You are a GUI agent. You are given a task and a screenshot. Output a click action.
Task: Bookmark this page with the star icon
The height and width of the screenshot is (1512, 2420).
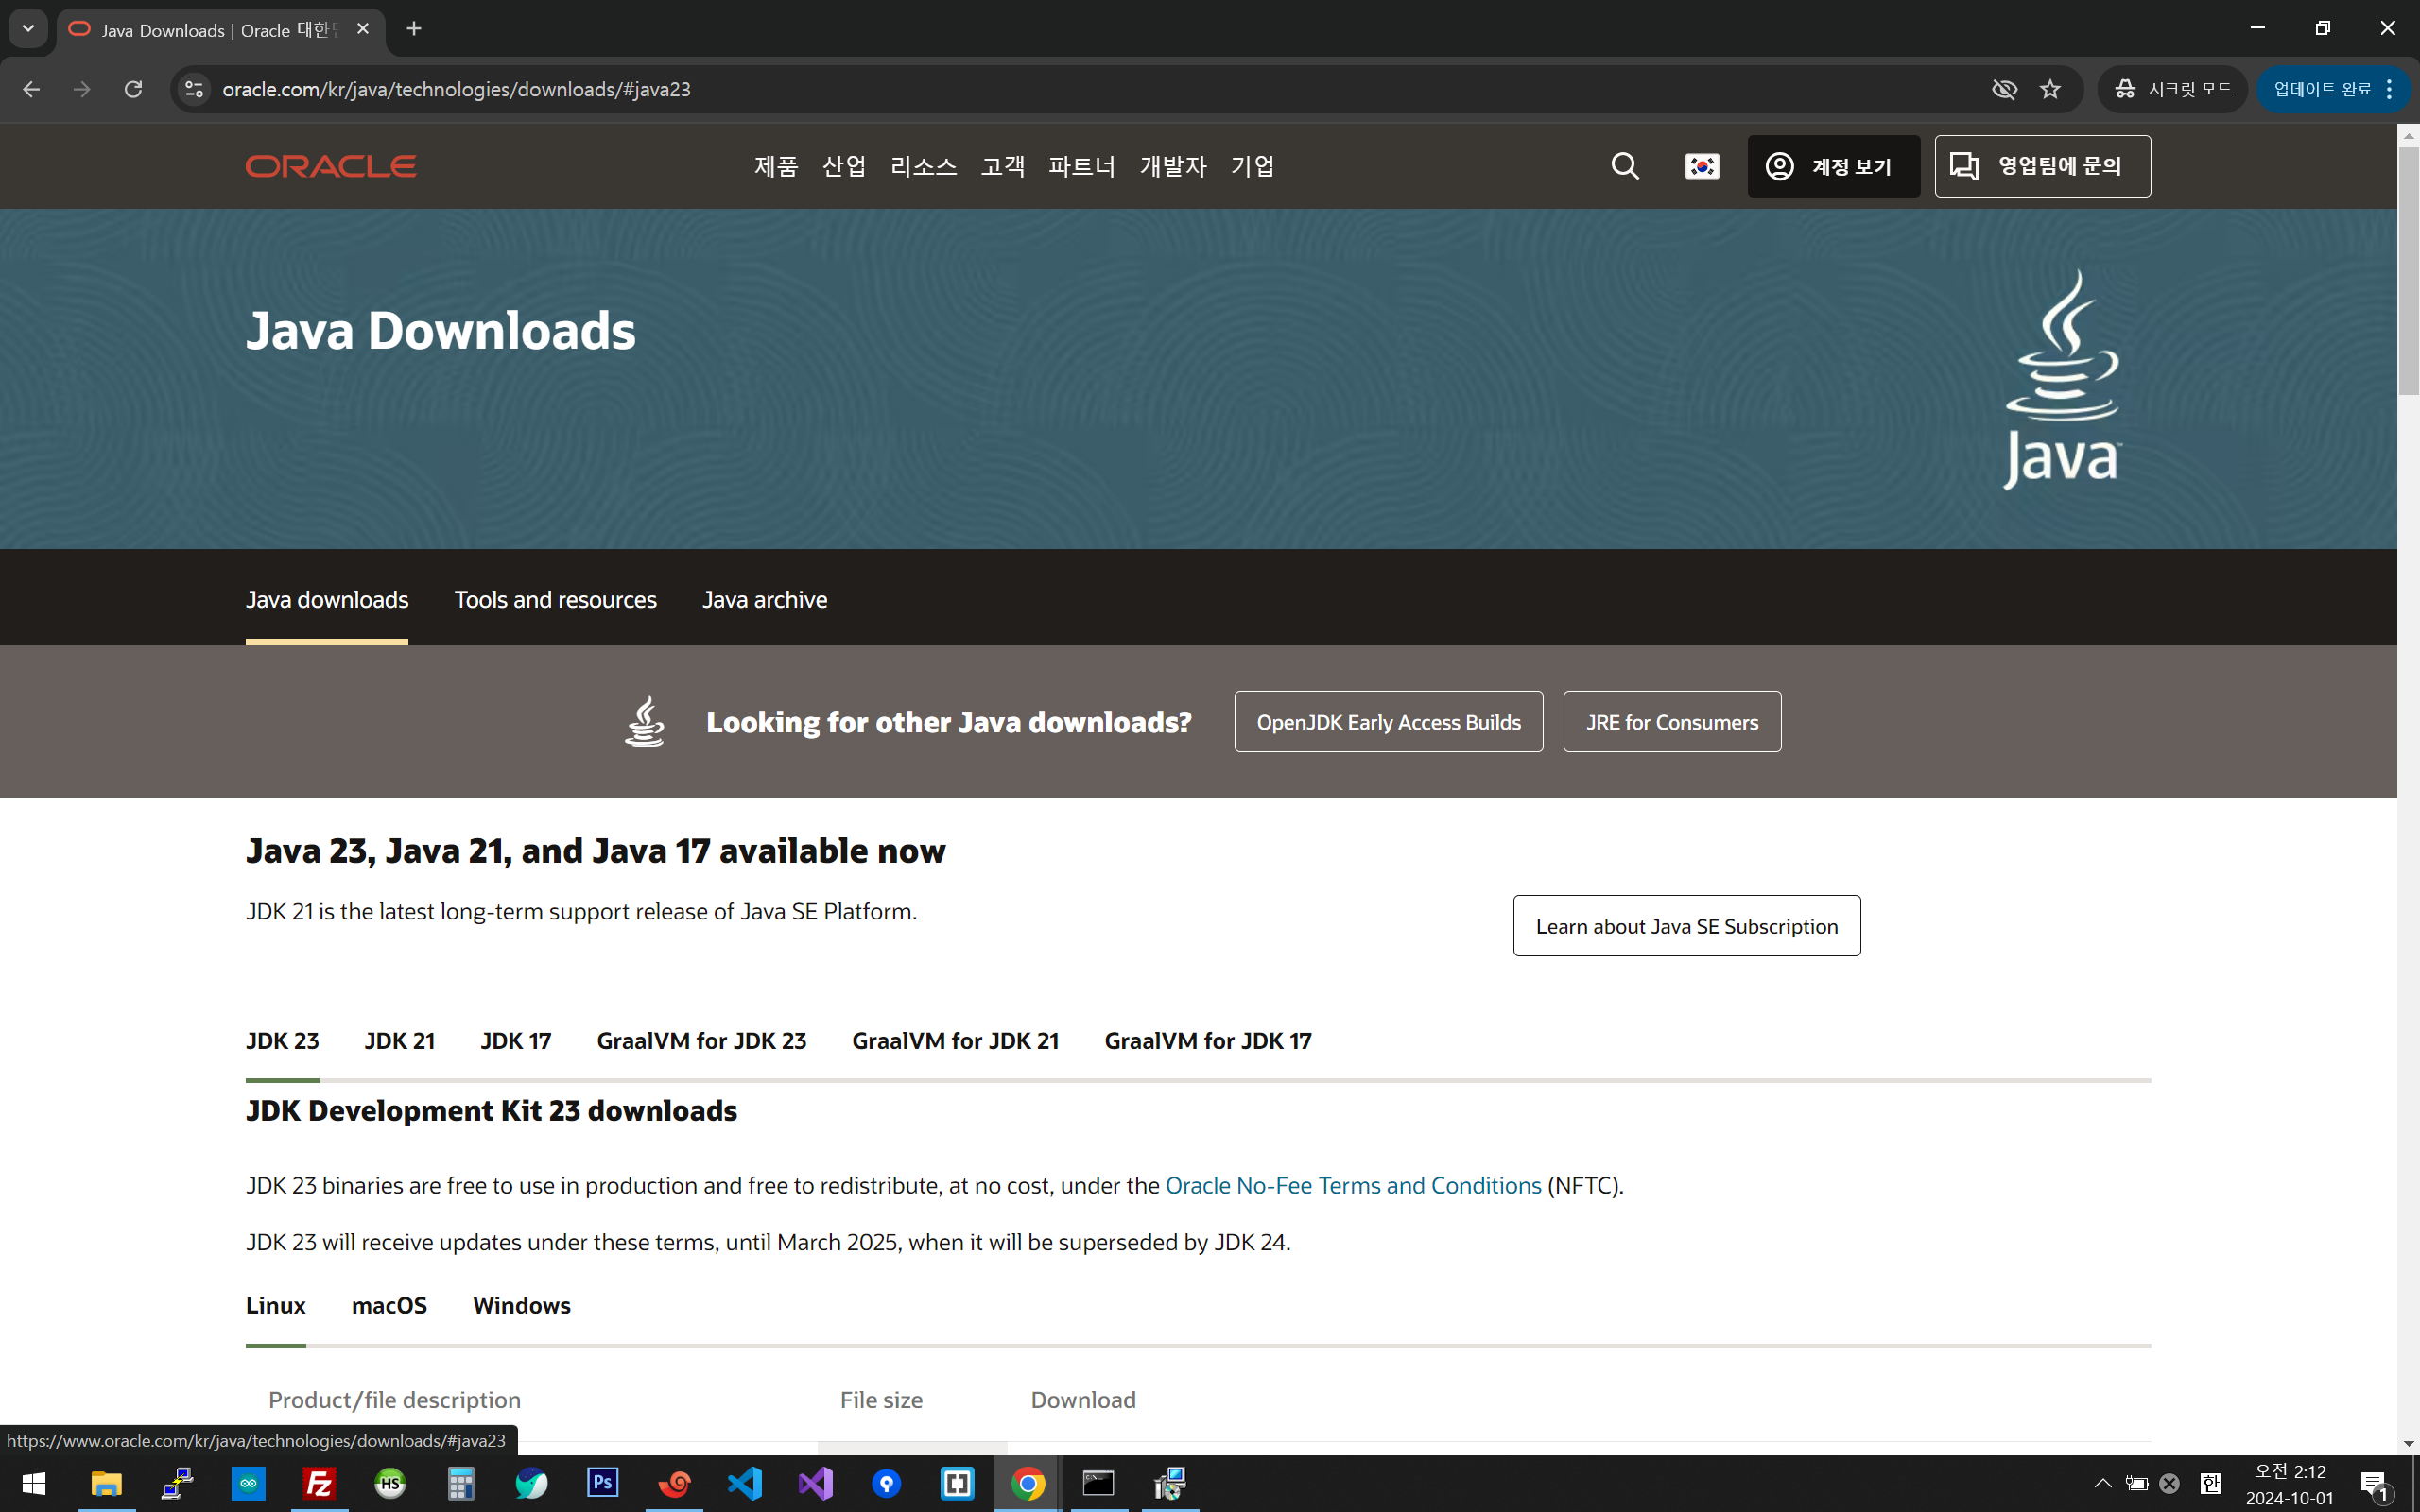[2050, 89]
